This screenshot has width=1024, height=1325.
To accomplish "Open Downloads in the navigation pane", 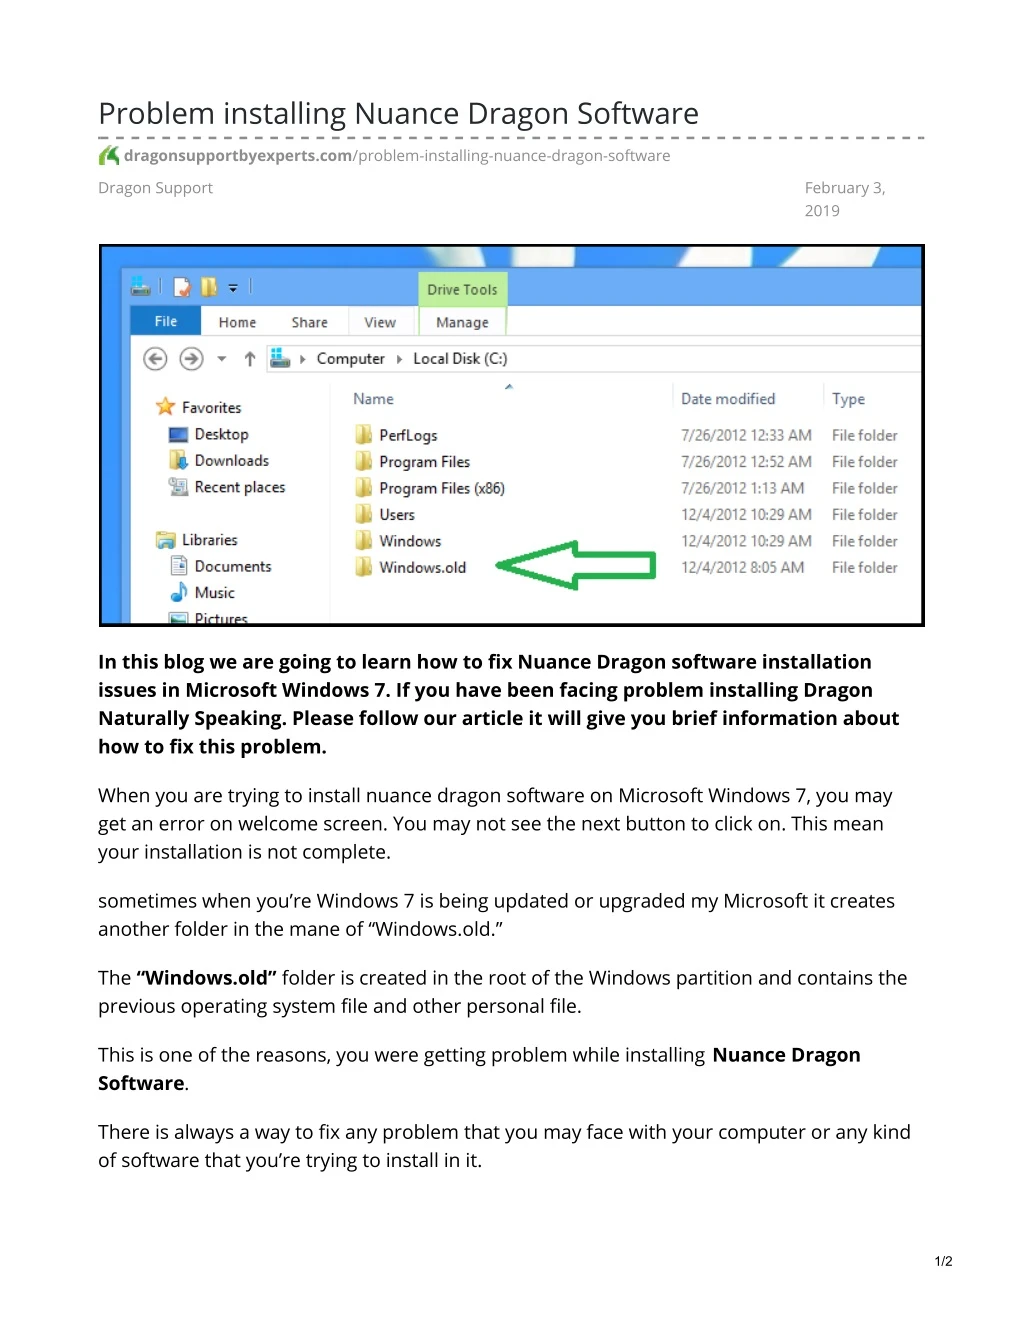I will click(x=231, y=460).
